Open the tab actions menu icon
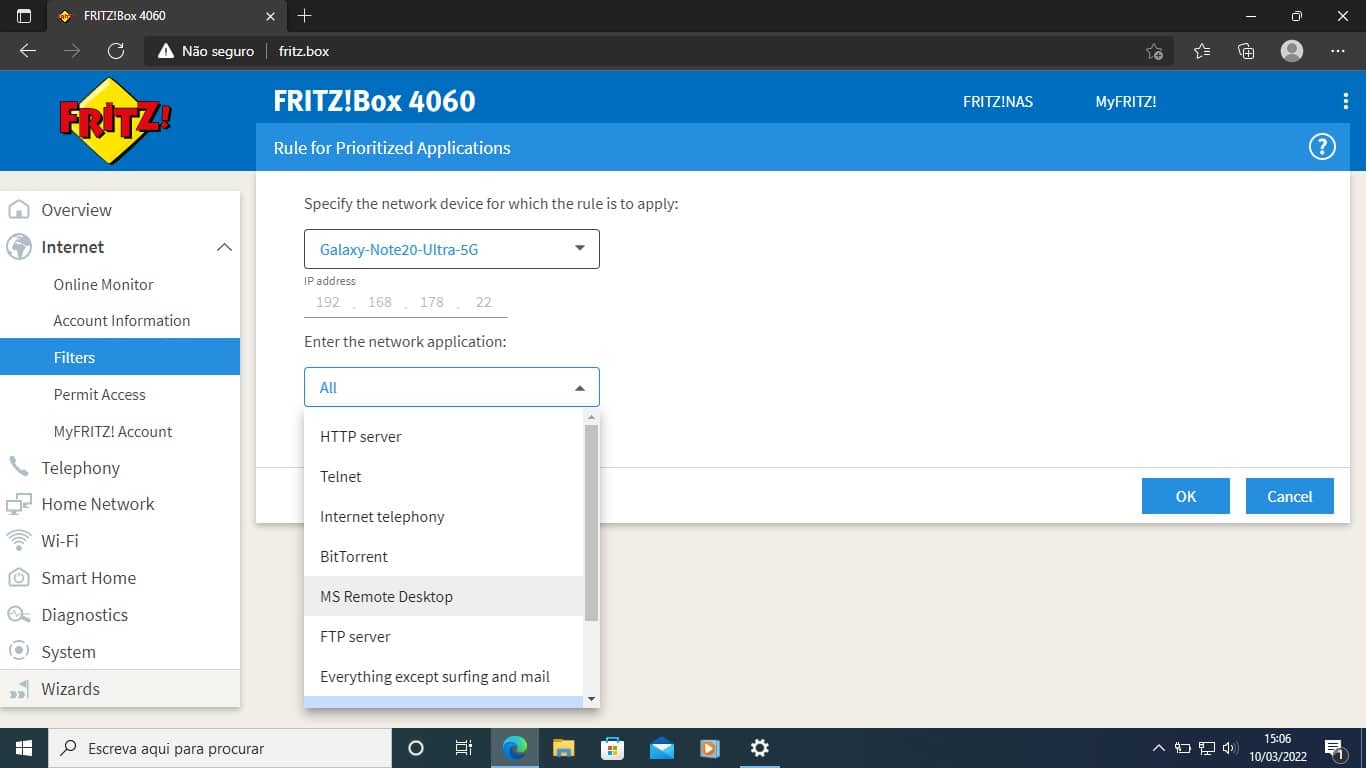1366x768 pixels. 24,16
